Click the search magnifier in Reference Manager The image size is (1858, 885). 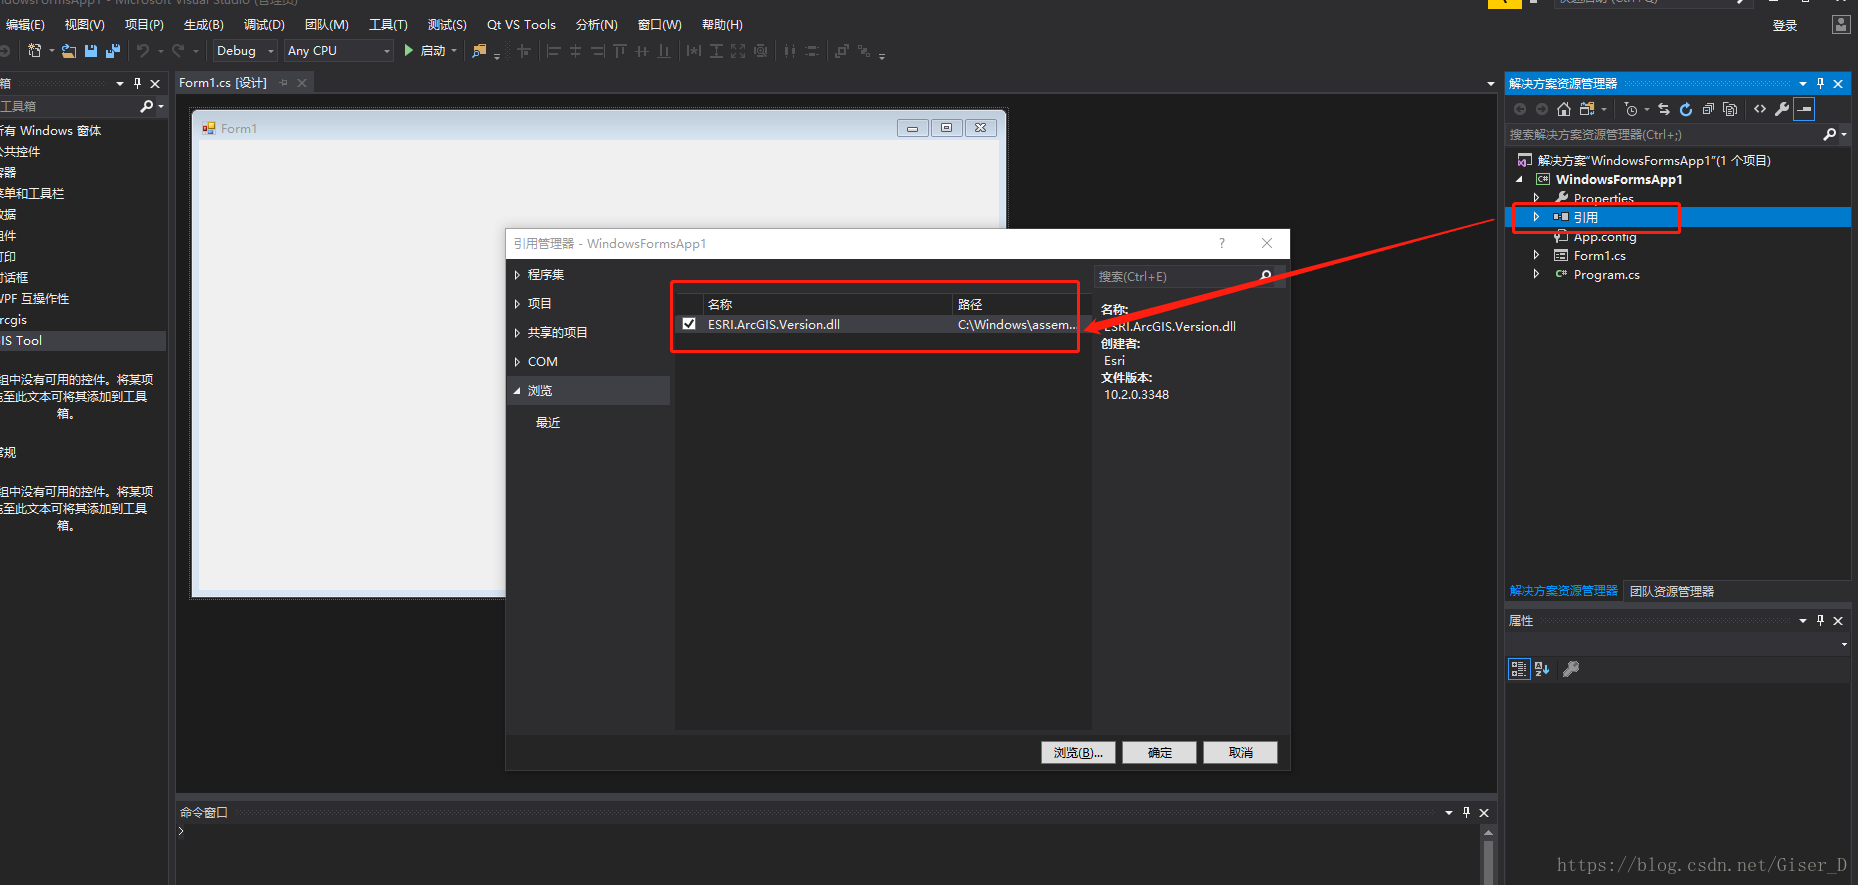point(1266,276)
